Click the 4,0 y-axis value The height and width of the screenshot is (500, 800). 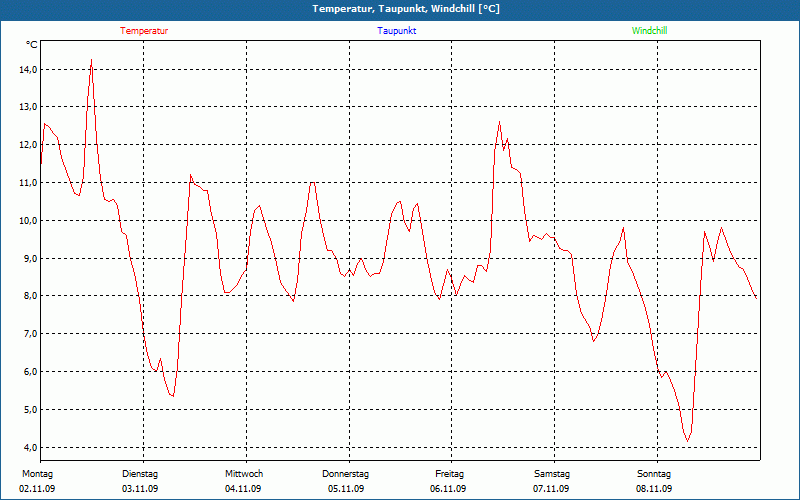coord(31,447)
